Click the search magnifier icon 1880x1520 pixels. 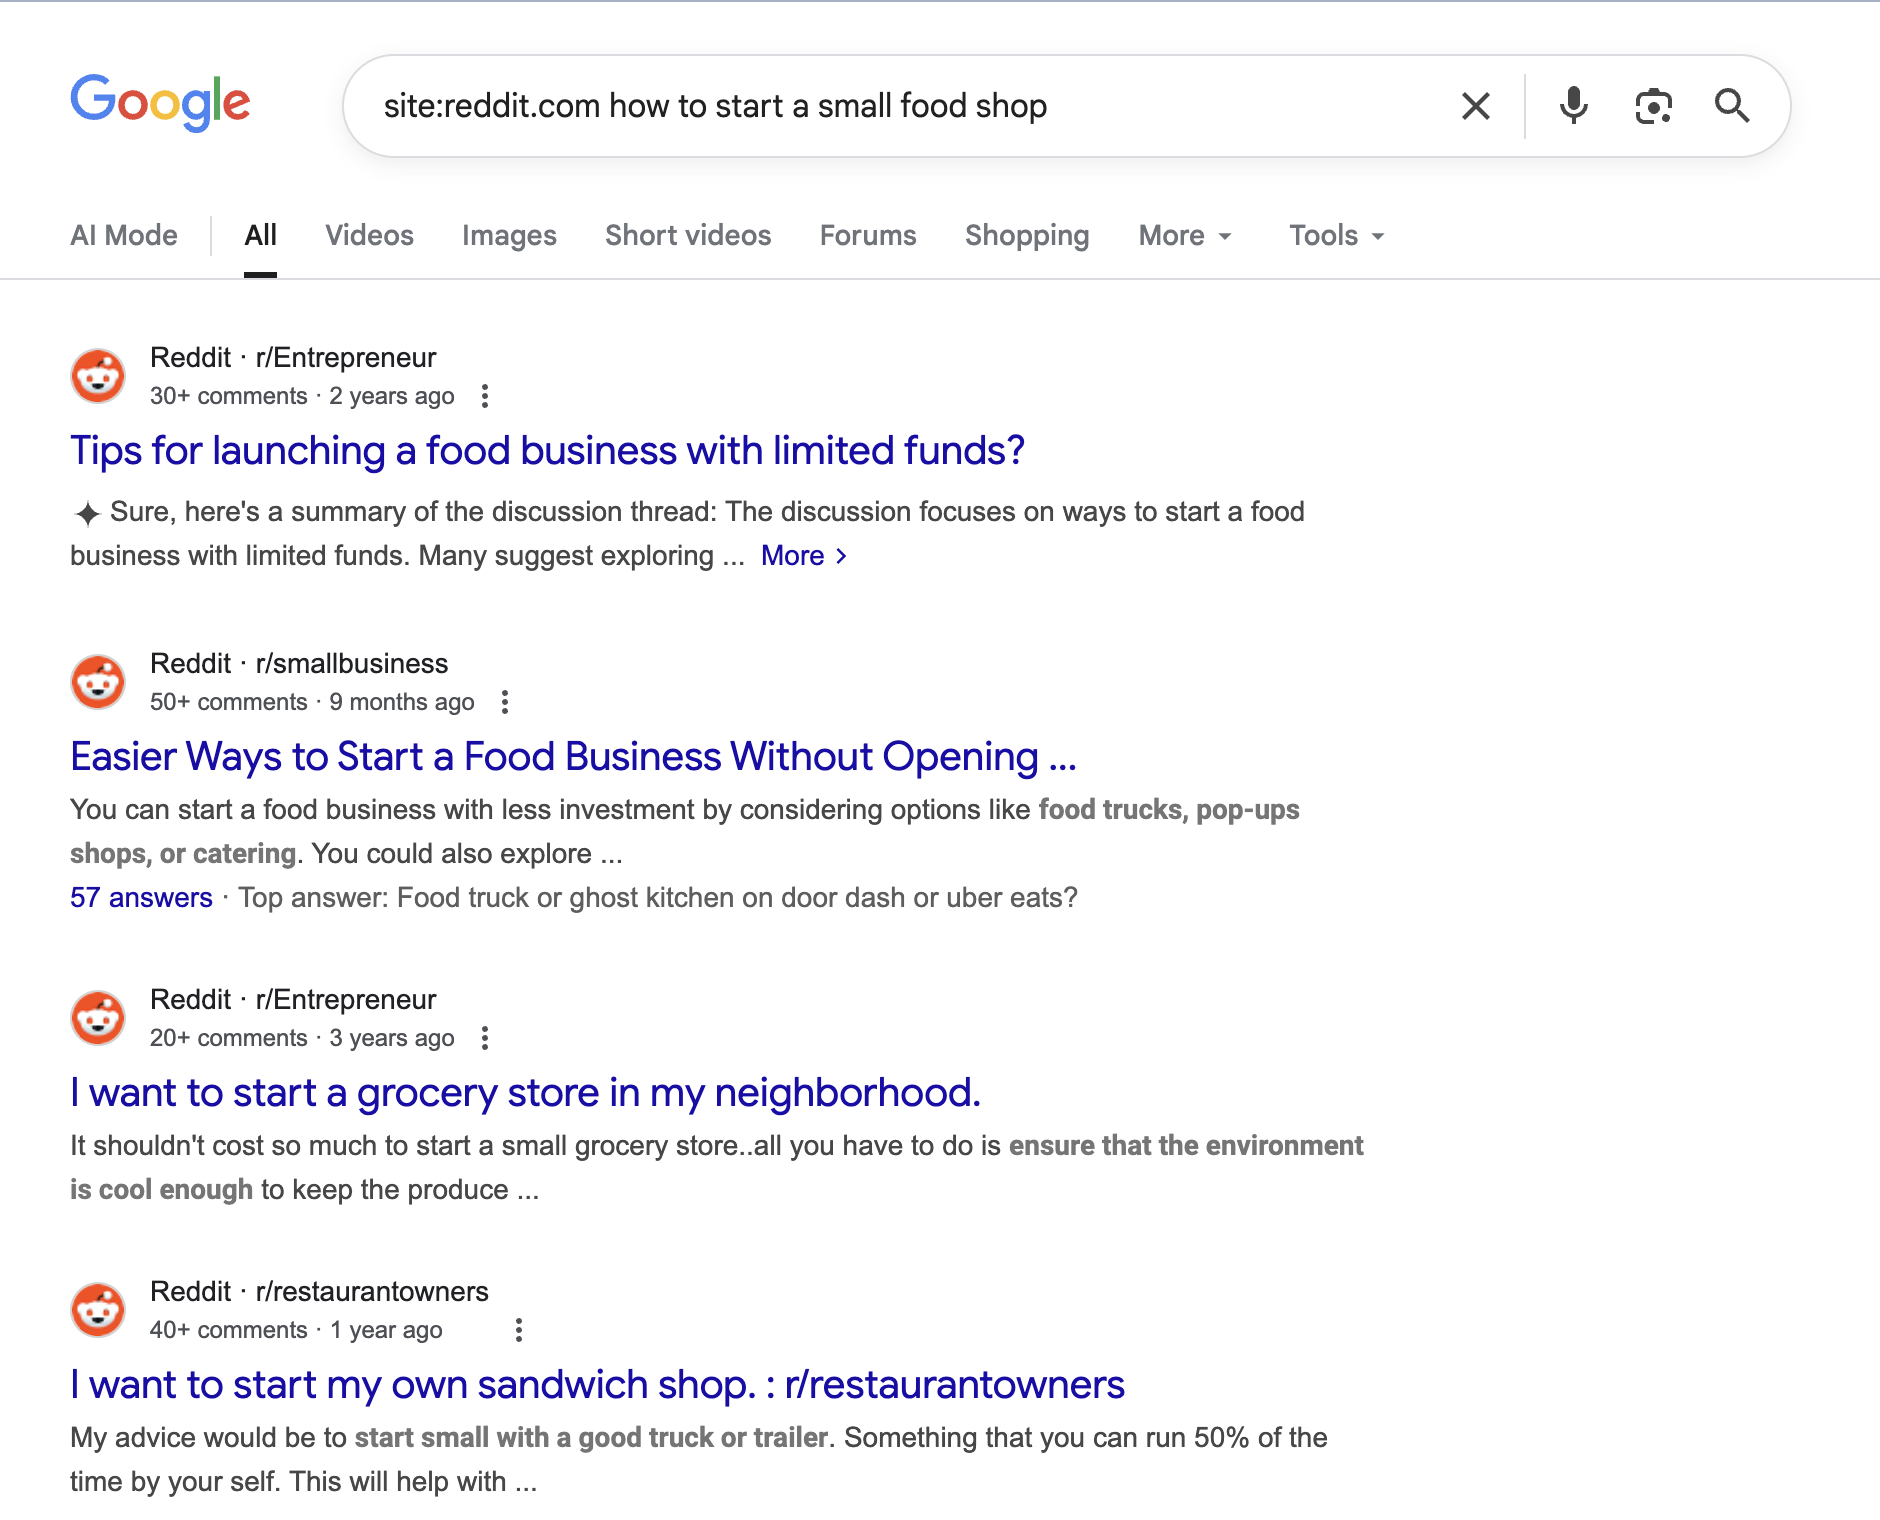tap(1733, 105)
